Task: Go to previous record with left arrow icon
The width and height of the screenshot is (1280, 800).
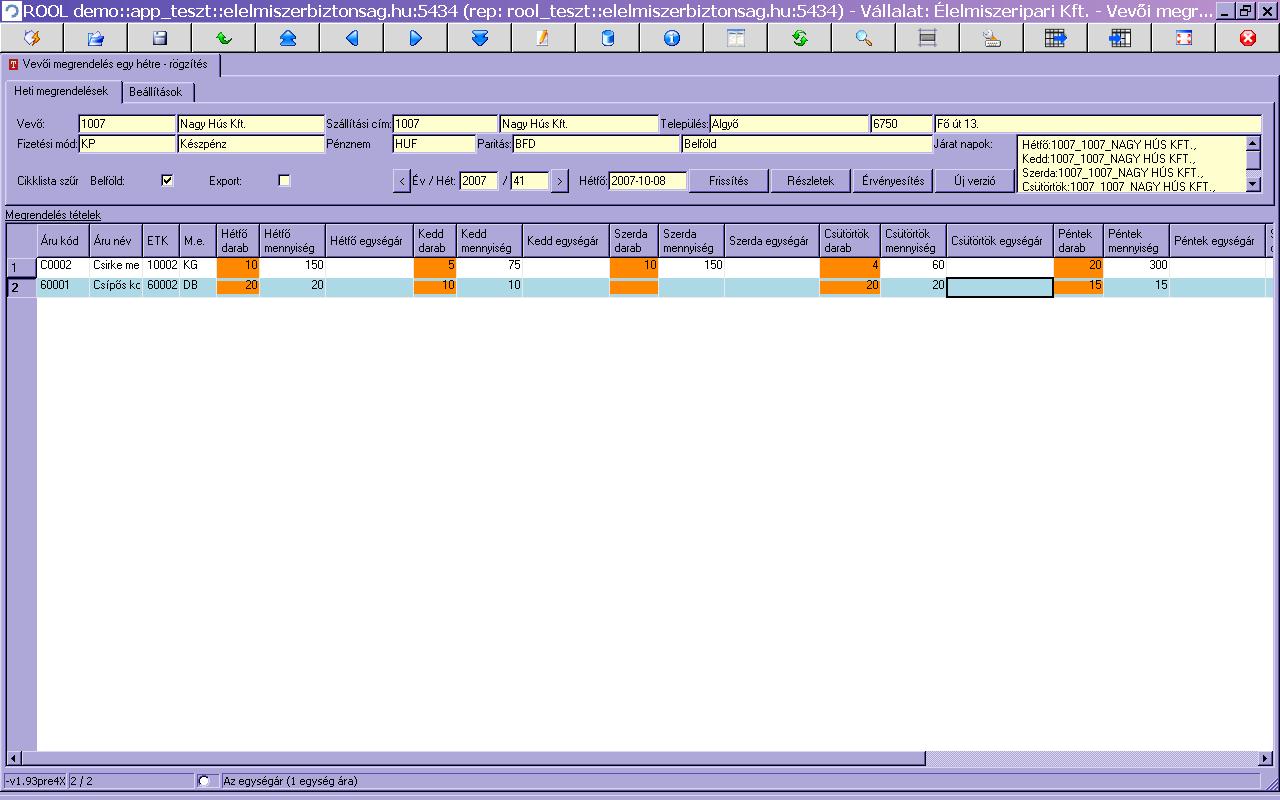Action: 351,38
